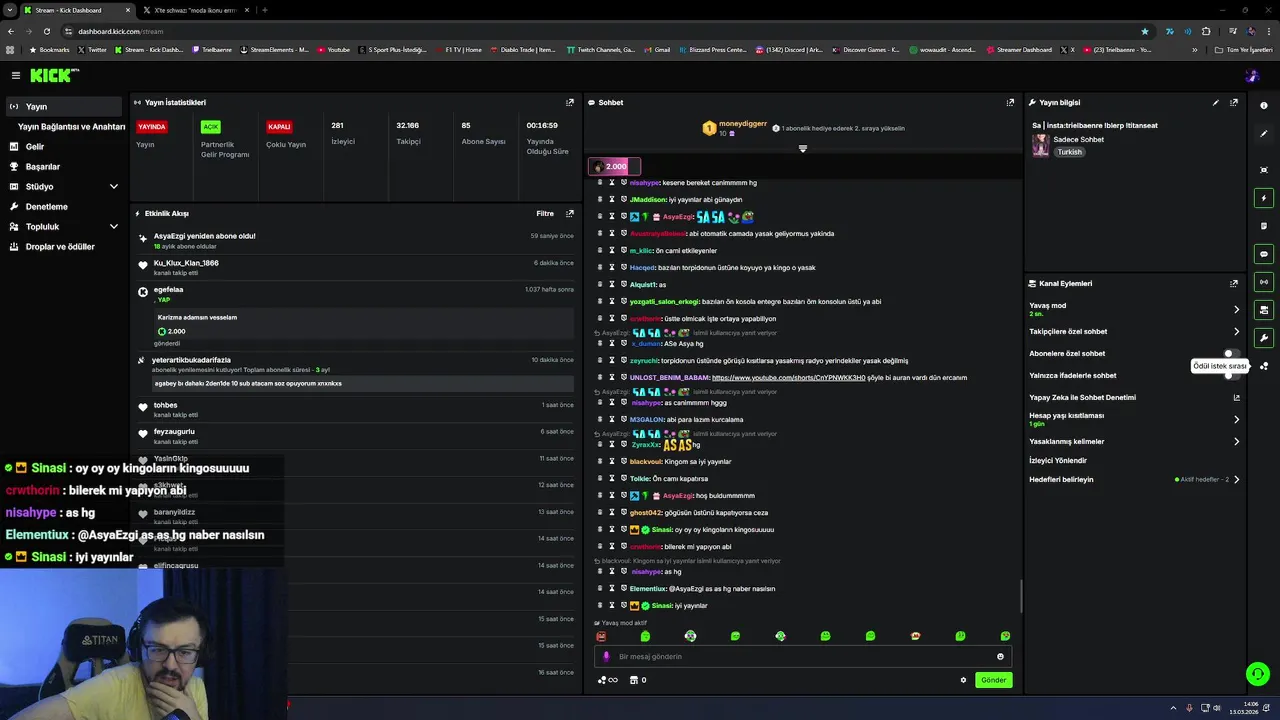Viewport: 1280px width, 720px height.
Task: Click the broadcast signal icon in right sidebar
Action: tap(1264, 282)
